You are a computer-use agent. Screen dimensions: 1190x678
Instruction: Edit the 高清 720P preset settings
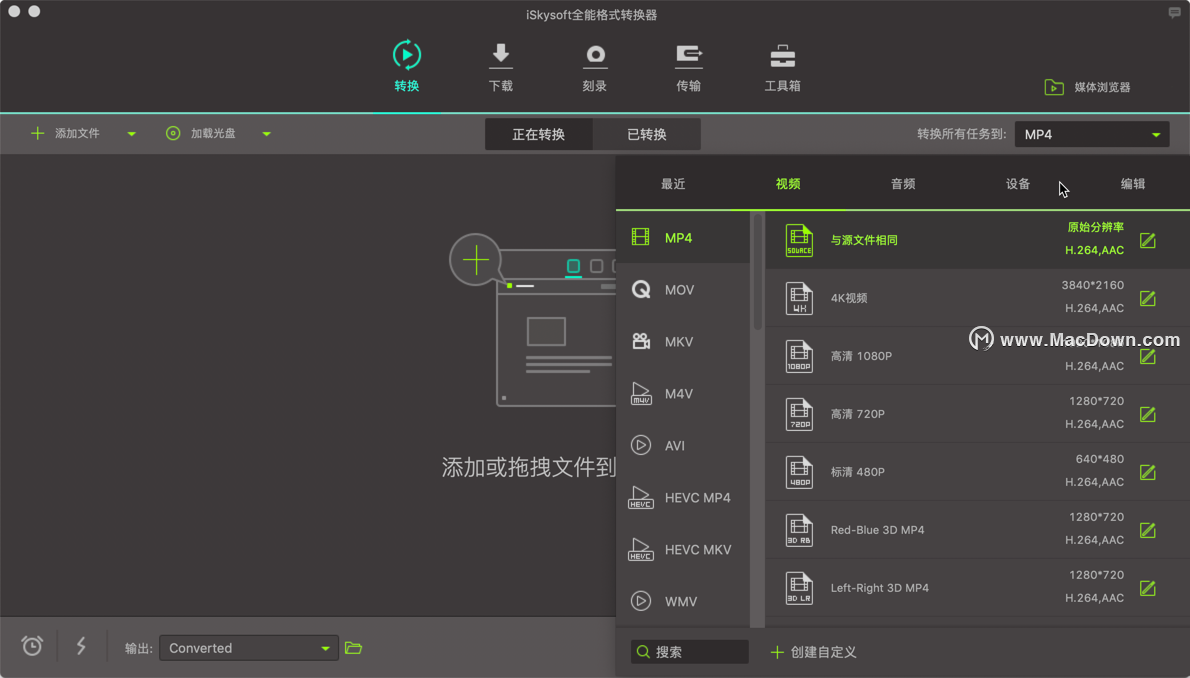click(1148, 415)
